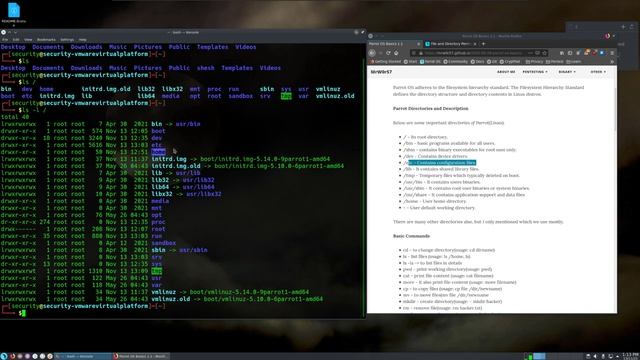Image resolution: width=640 pixels, height=360 pixels.
Task: Open Konsole Help menu
Action: pos(82,40)
